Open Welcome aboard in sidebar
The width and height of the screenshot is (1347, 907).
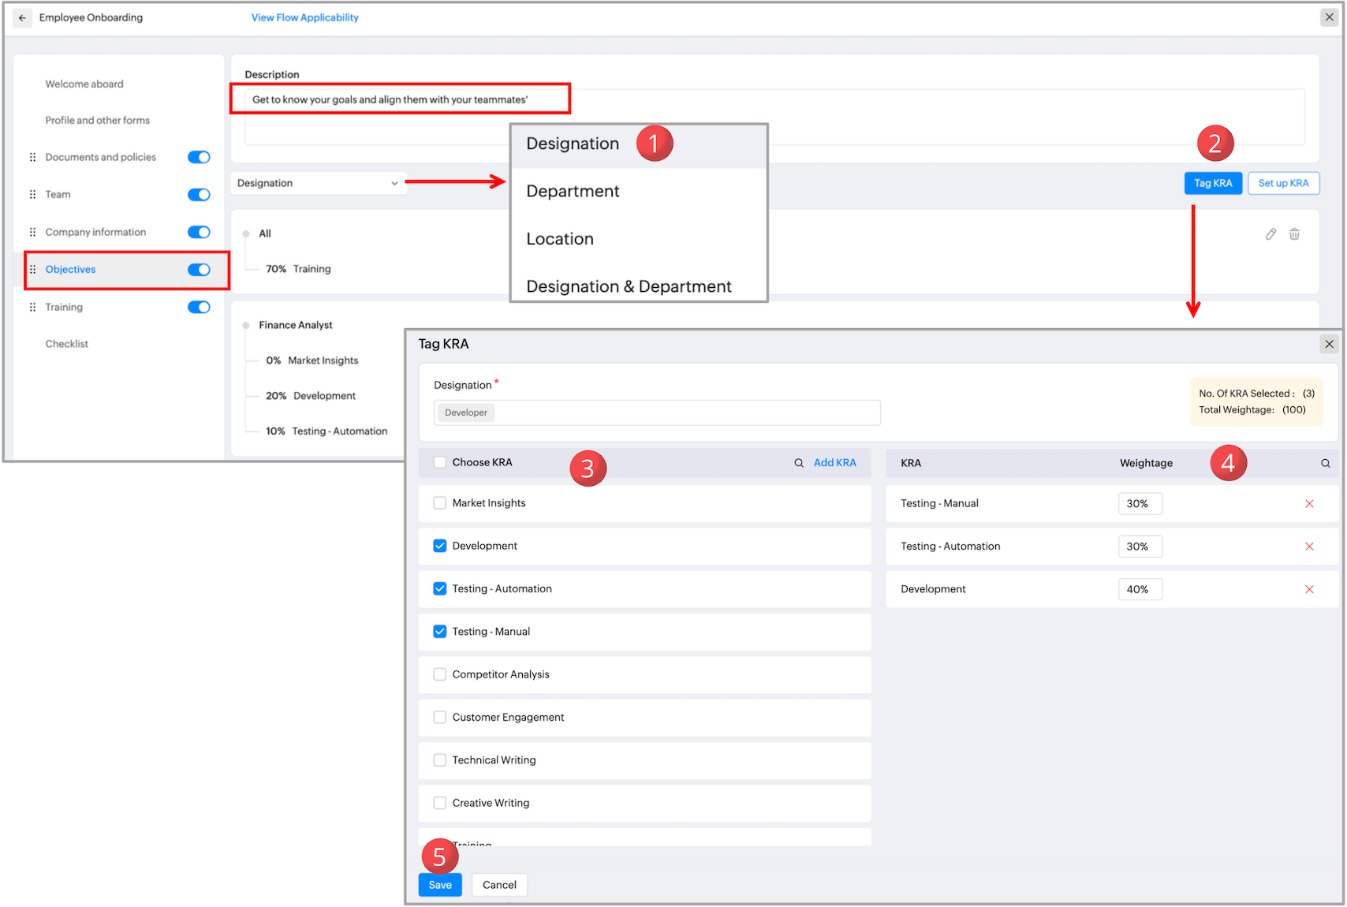point(84,84)
